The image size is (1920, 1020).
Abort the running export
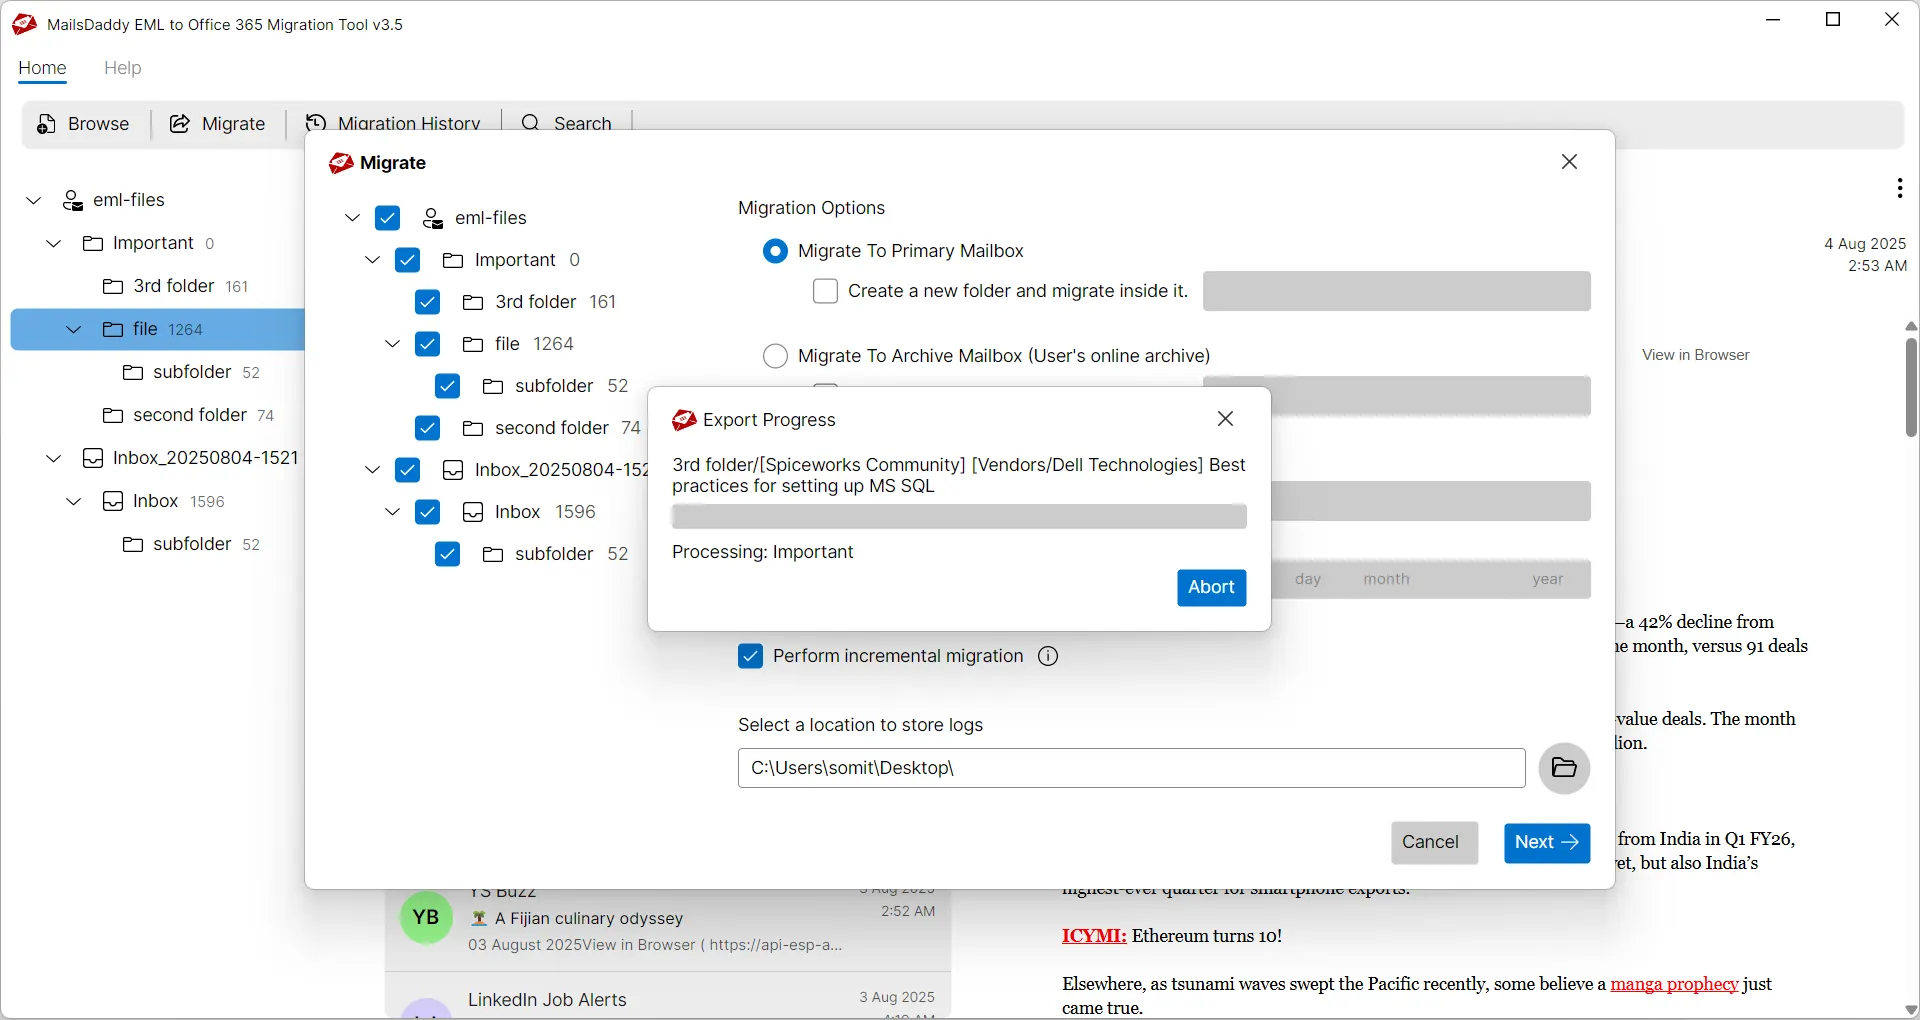(1211, 588)
